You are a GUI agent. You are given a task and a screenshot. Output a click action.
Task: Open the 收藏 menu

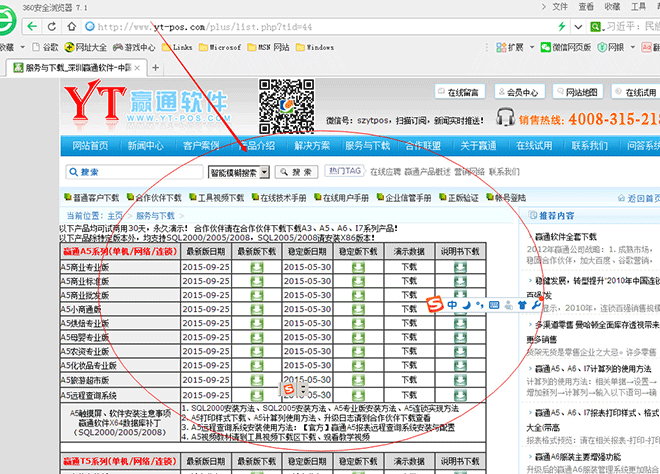[x=612, y=7]
